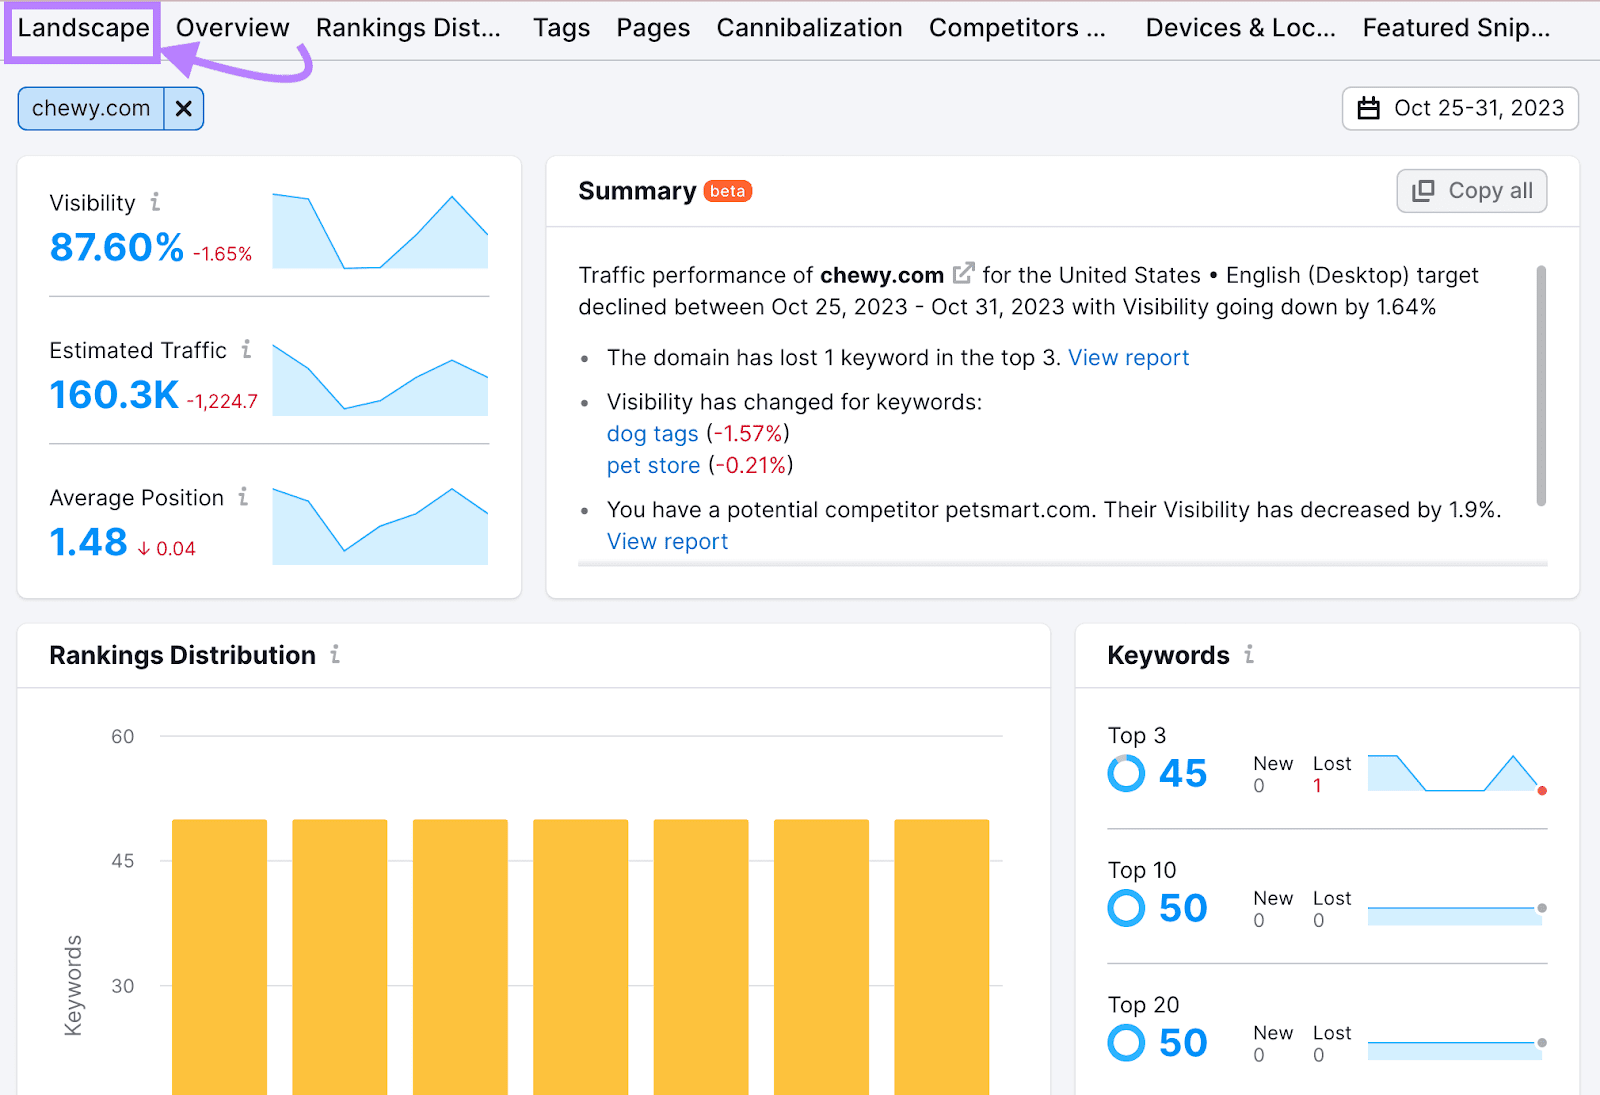Screen dimensions: 1600x1095
Task: Click the Top 10 keywords sparkline
Action: (1456, 915)
